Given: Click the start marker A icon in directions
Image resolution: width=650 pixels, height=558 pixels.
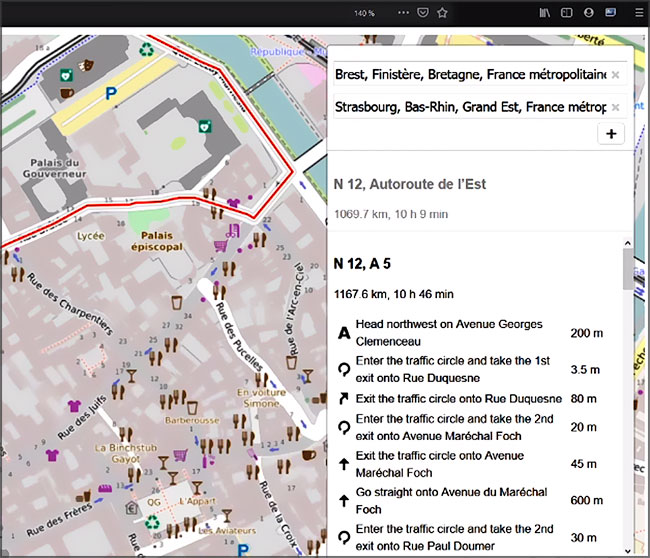Looking at the screenshot, I should (x=344, y=333).
